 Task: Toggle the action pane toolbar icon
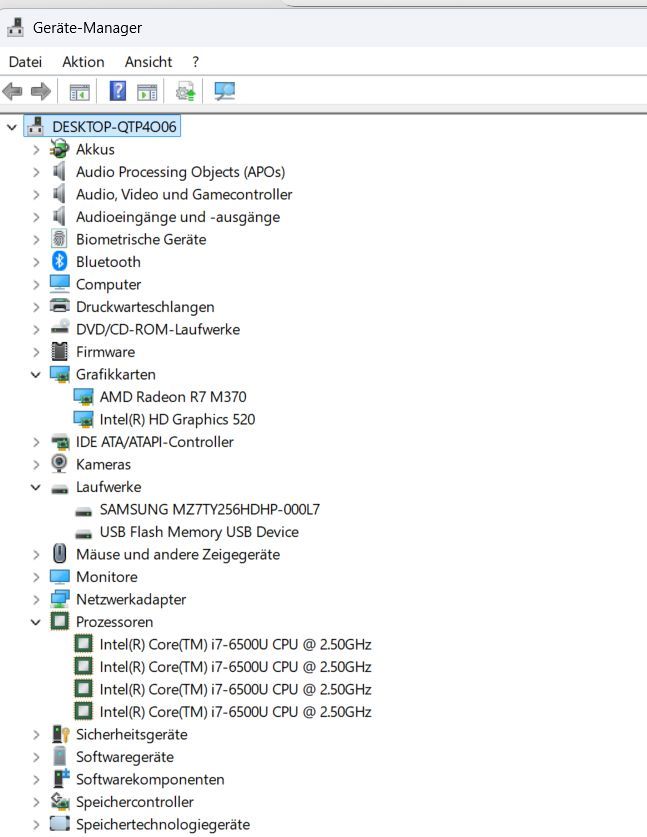tap(148, 92)
